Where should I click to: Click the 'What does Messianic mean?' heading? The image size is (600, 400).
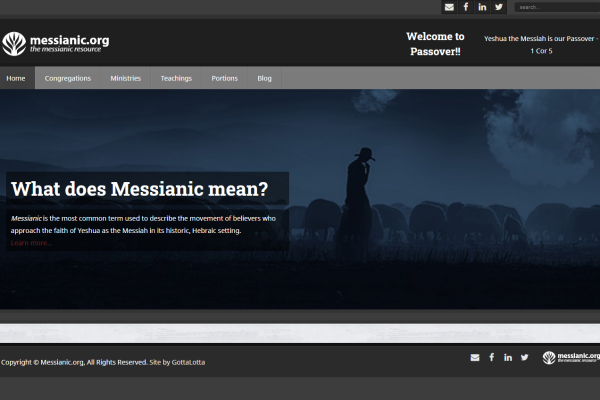[140, 189]
